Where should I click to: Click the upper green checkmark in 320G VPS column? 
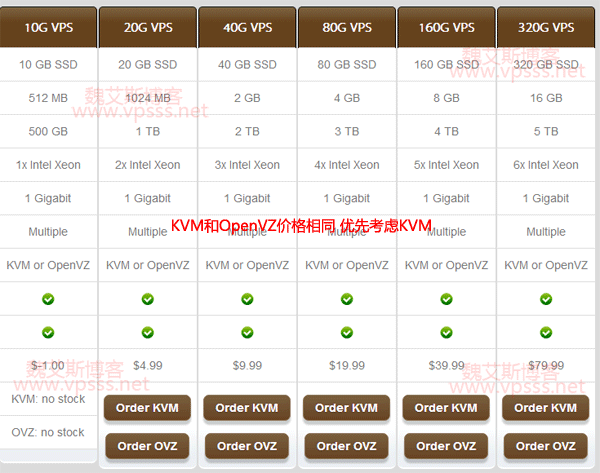(x=546, y=299)
